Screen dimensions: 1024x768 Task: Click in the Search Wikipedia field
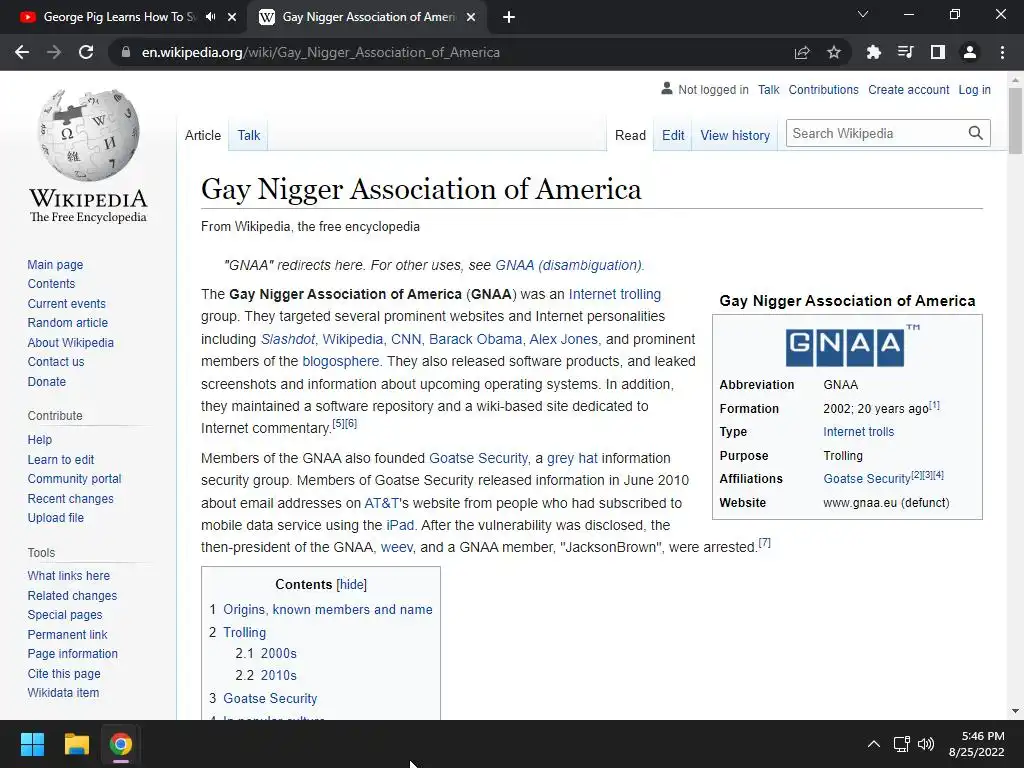click(875, 133)
